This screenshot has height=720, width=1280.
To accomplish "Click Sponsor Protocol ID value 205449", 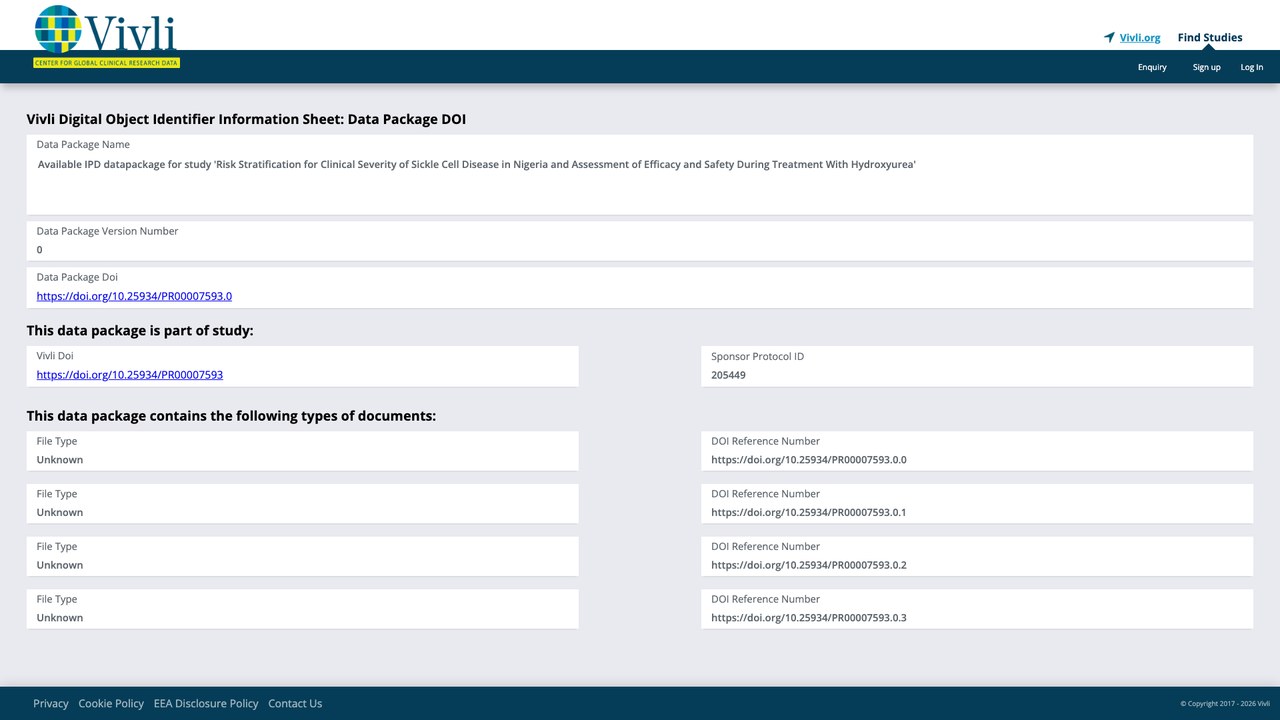I will click(728, 375).
